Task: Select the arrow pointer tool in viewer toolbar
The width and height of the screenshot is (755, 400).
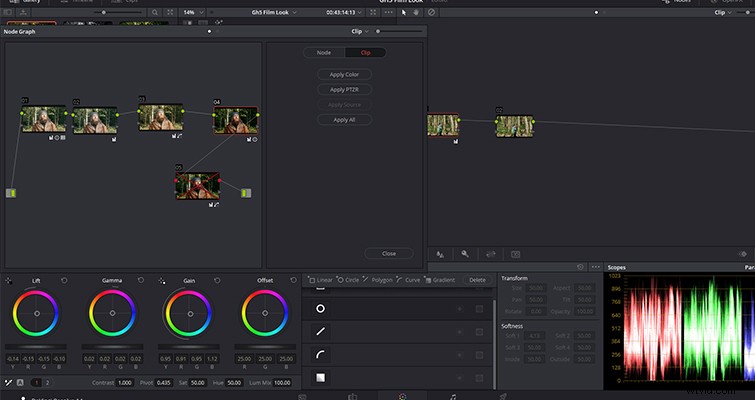Action: pyautogui.click(x=404, y=13)
